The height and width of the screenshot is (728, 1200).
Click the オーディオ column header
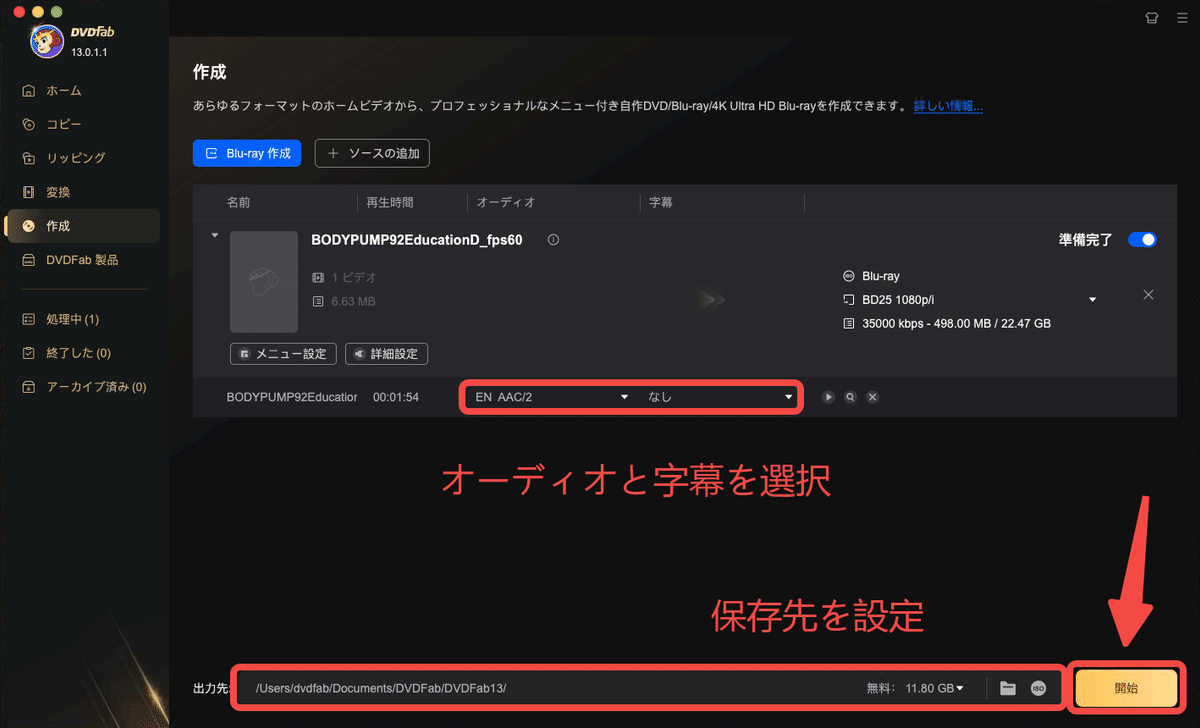coord(506,202)
